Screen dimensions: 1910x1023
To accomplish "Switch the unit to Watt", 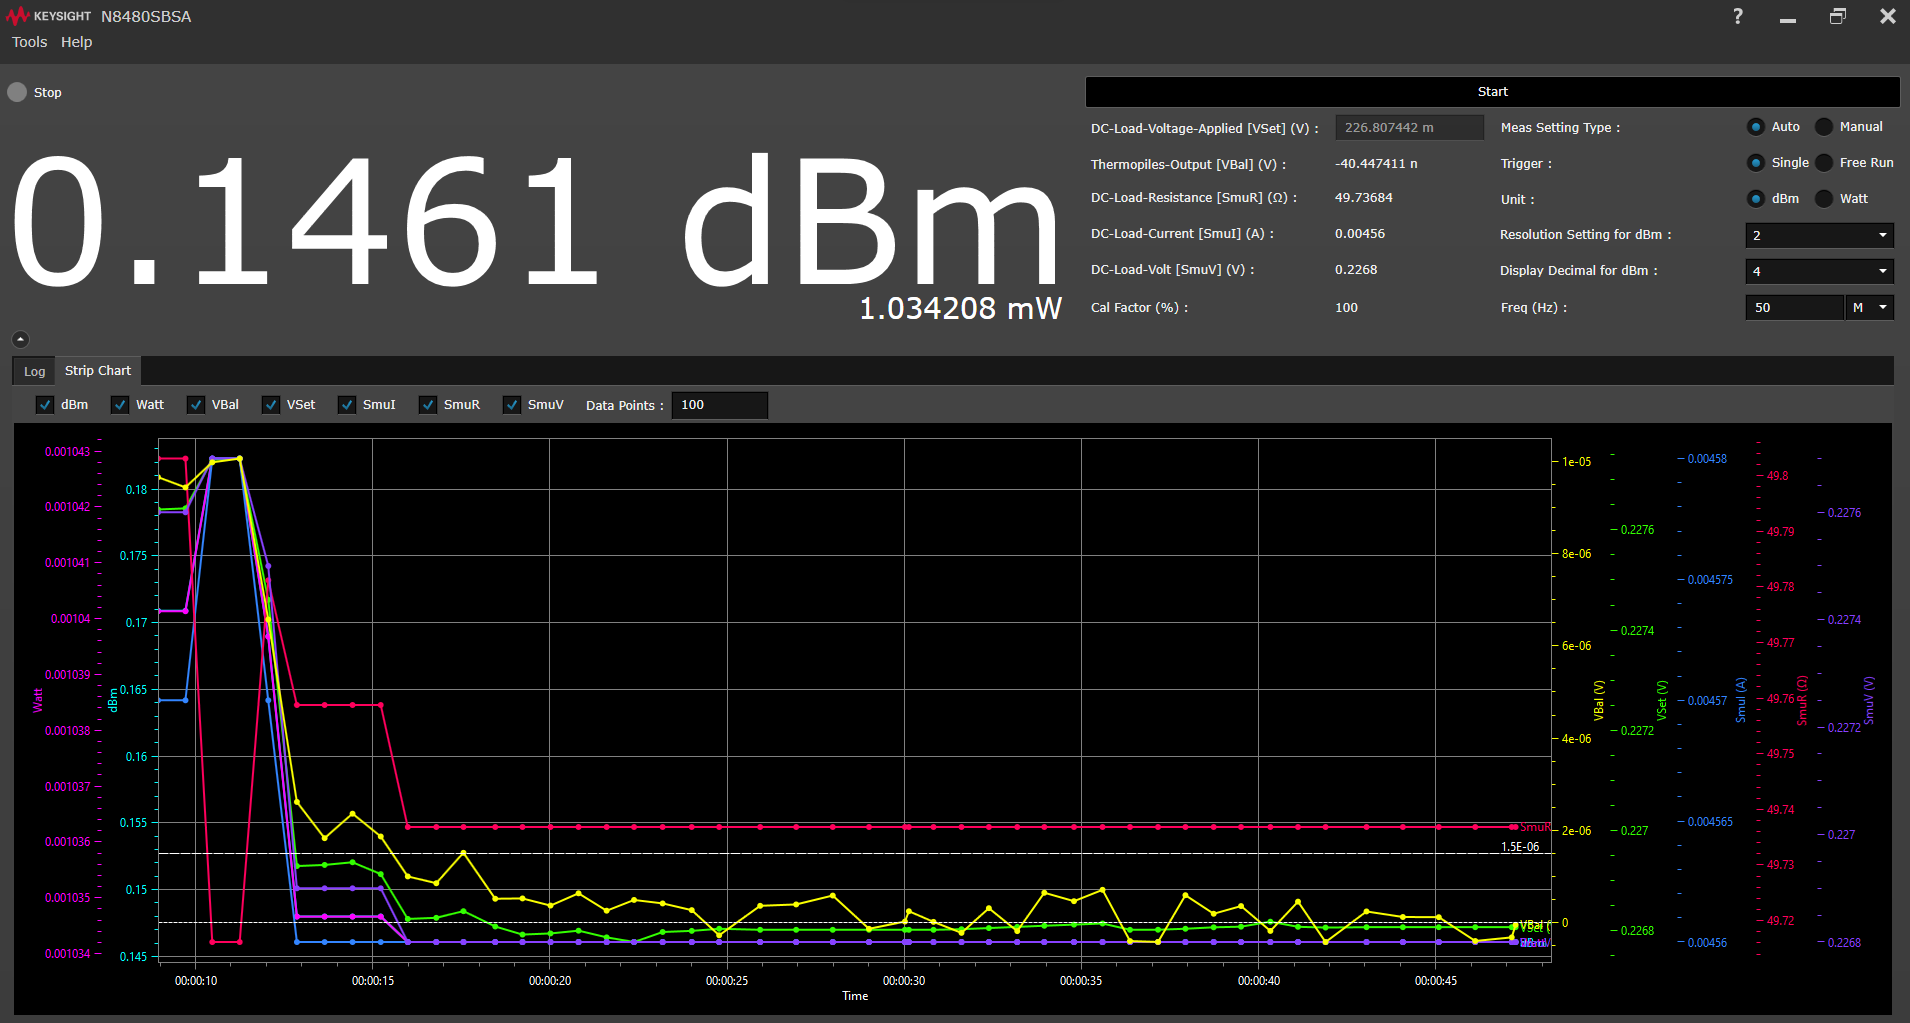I will [1825, 199].
